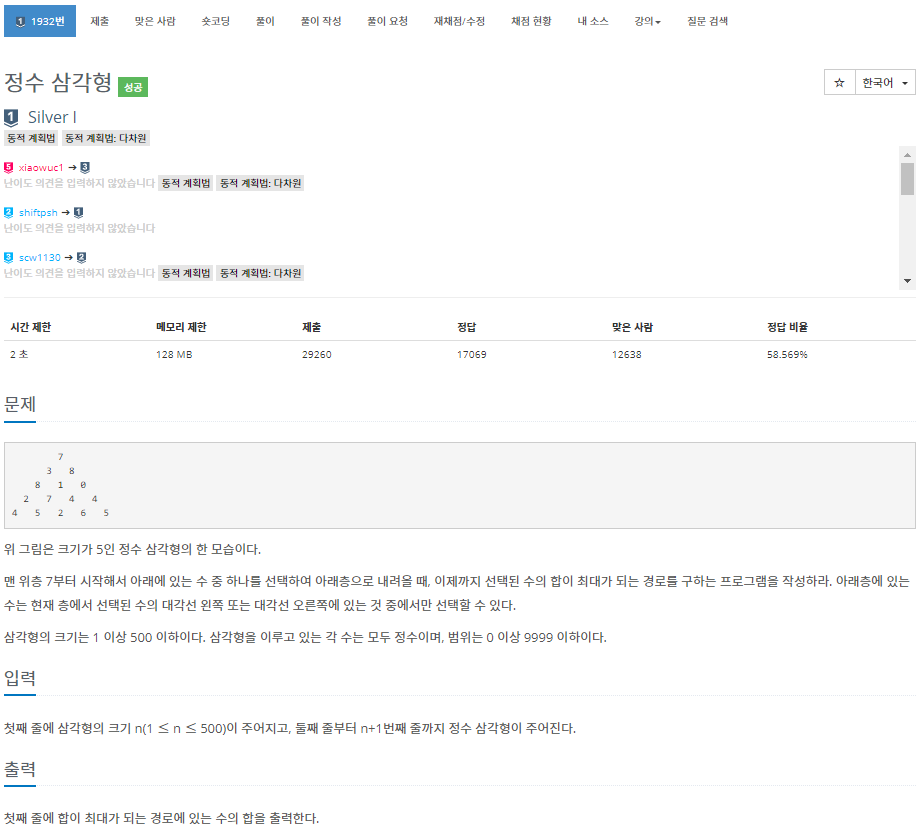The image size is (924, 837).
Task: Click the voted tier icon after scw1130's arrow
Action: (x=82, y=258)
